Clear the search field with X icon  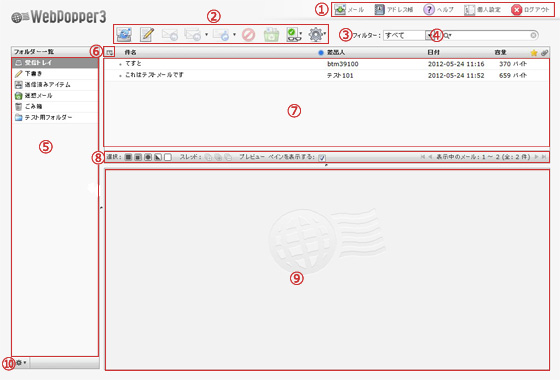coord(533,35)
